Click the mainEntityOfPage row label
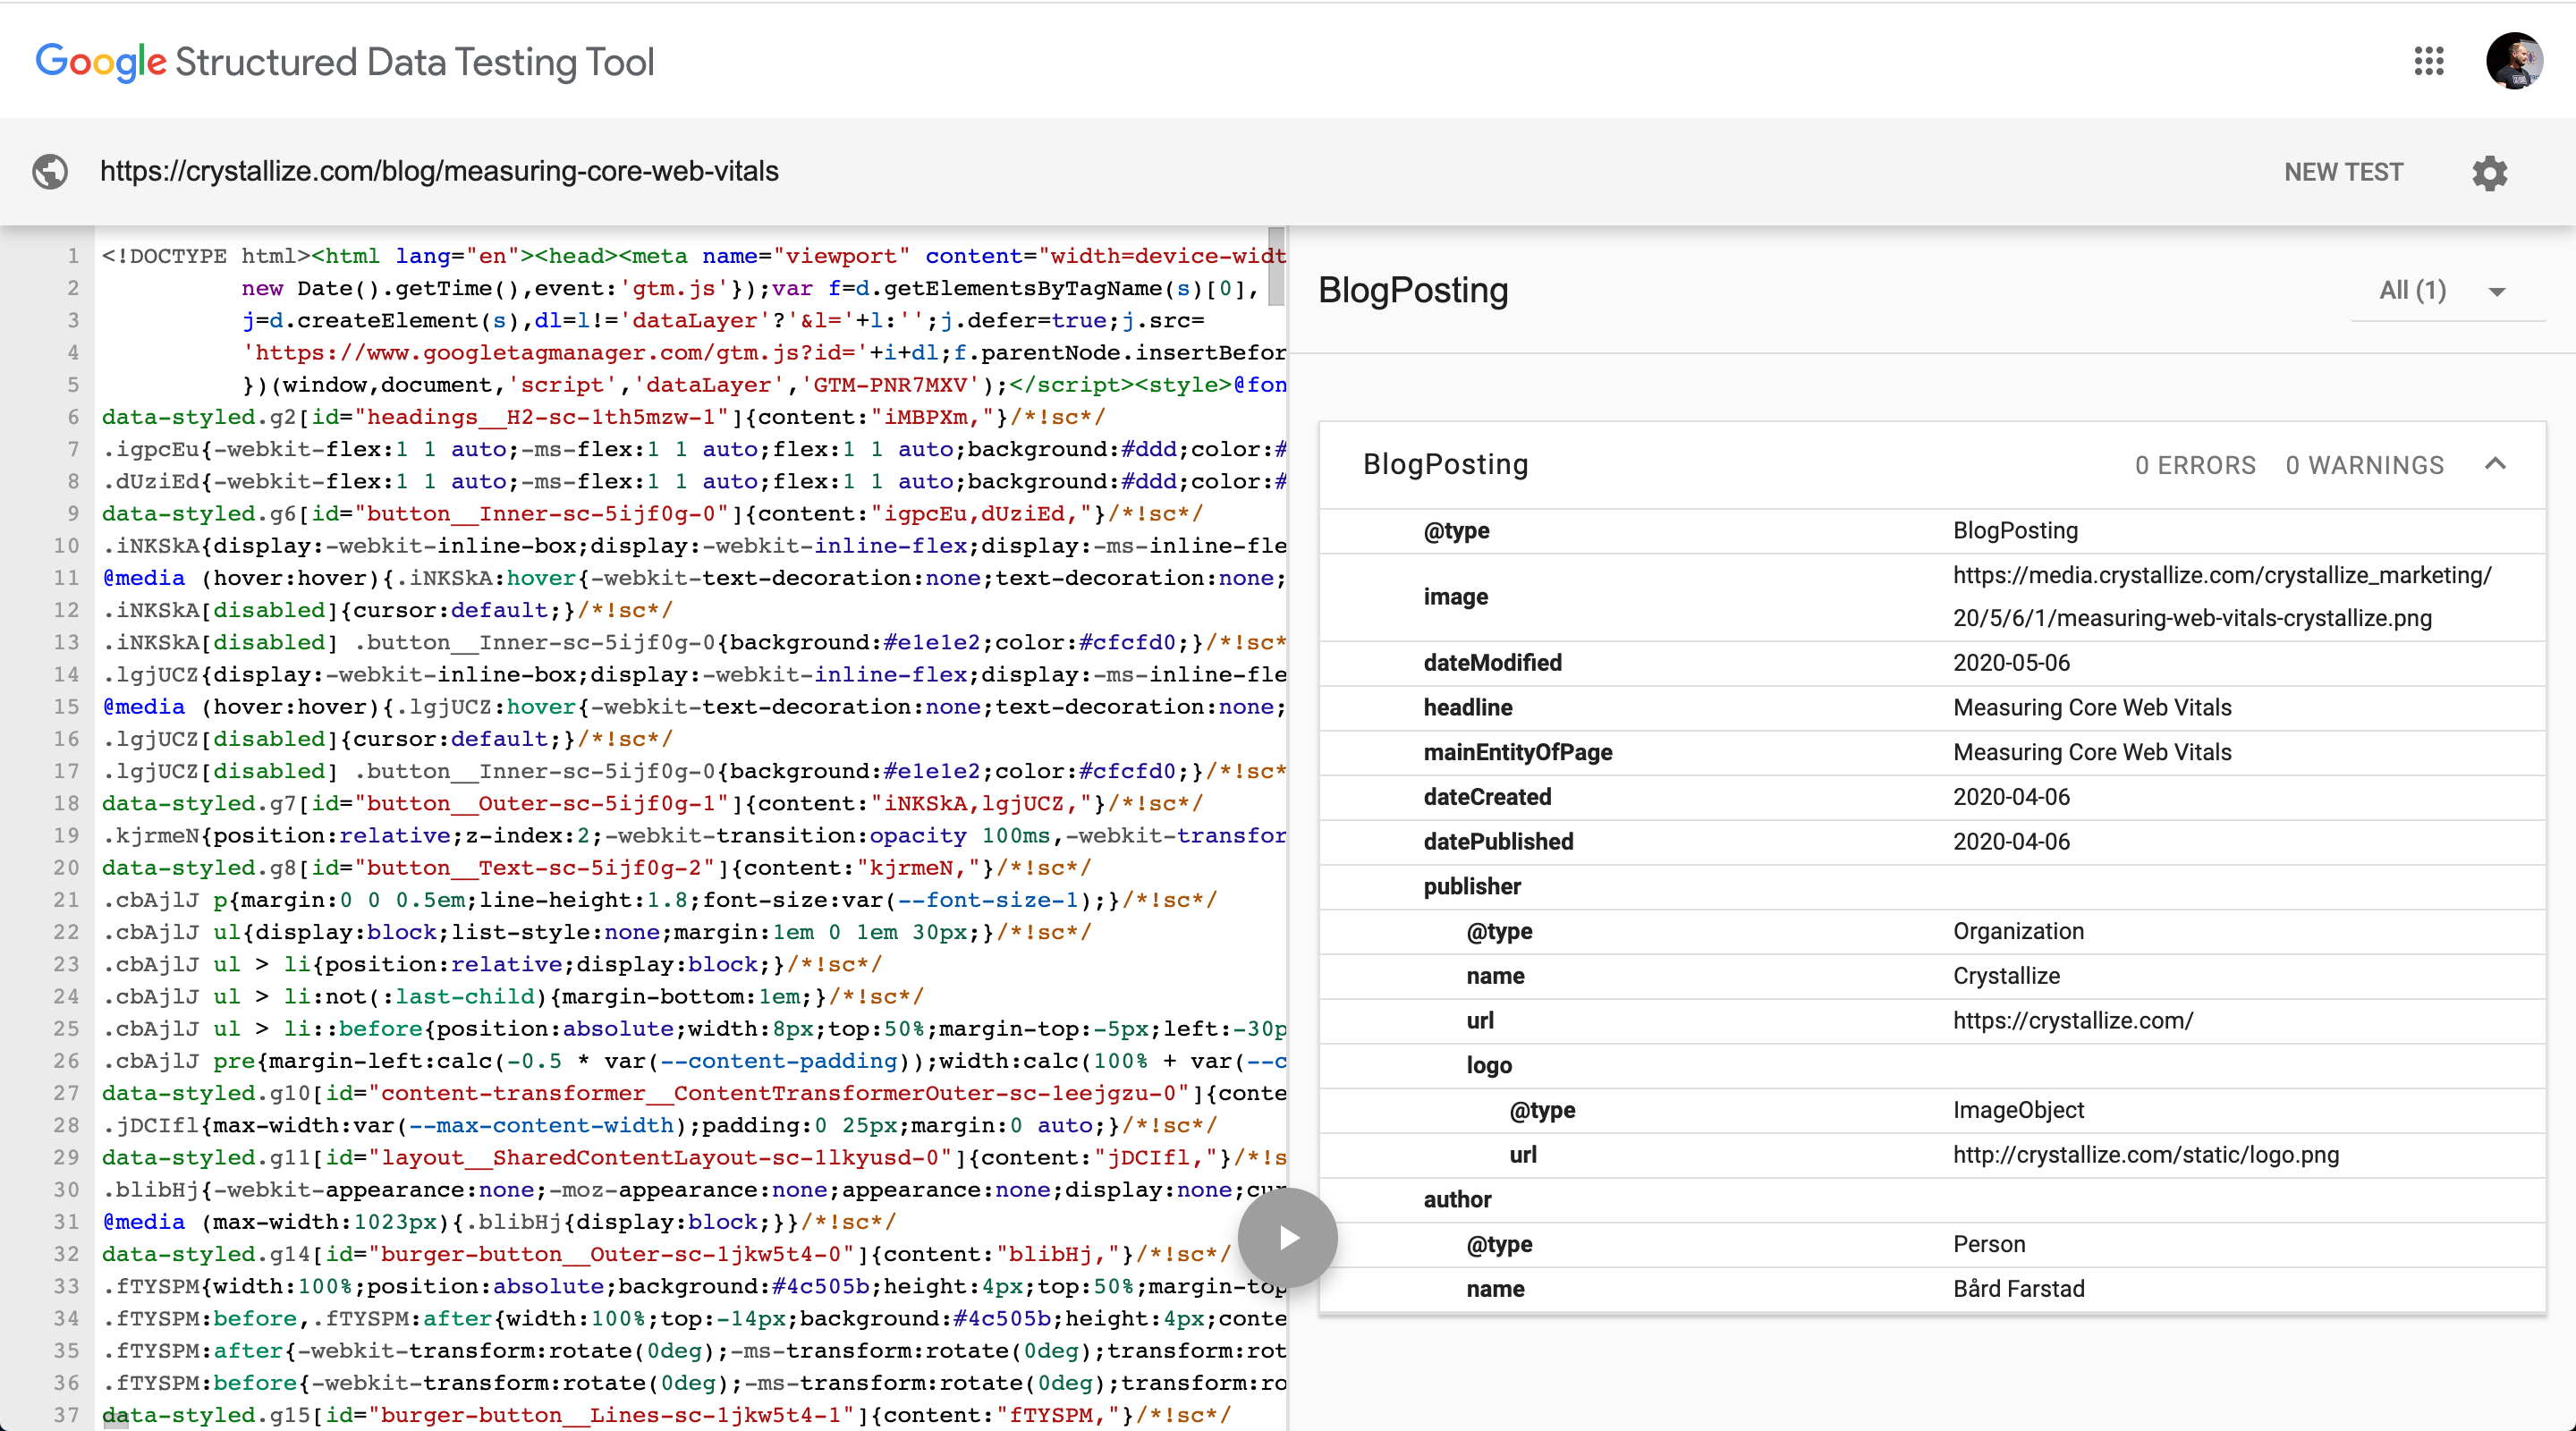Image resolution: width=2576 pixels, height=1431 pixels. [x=1518, y=752]
